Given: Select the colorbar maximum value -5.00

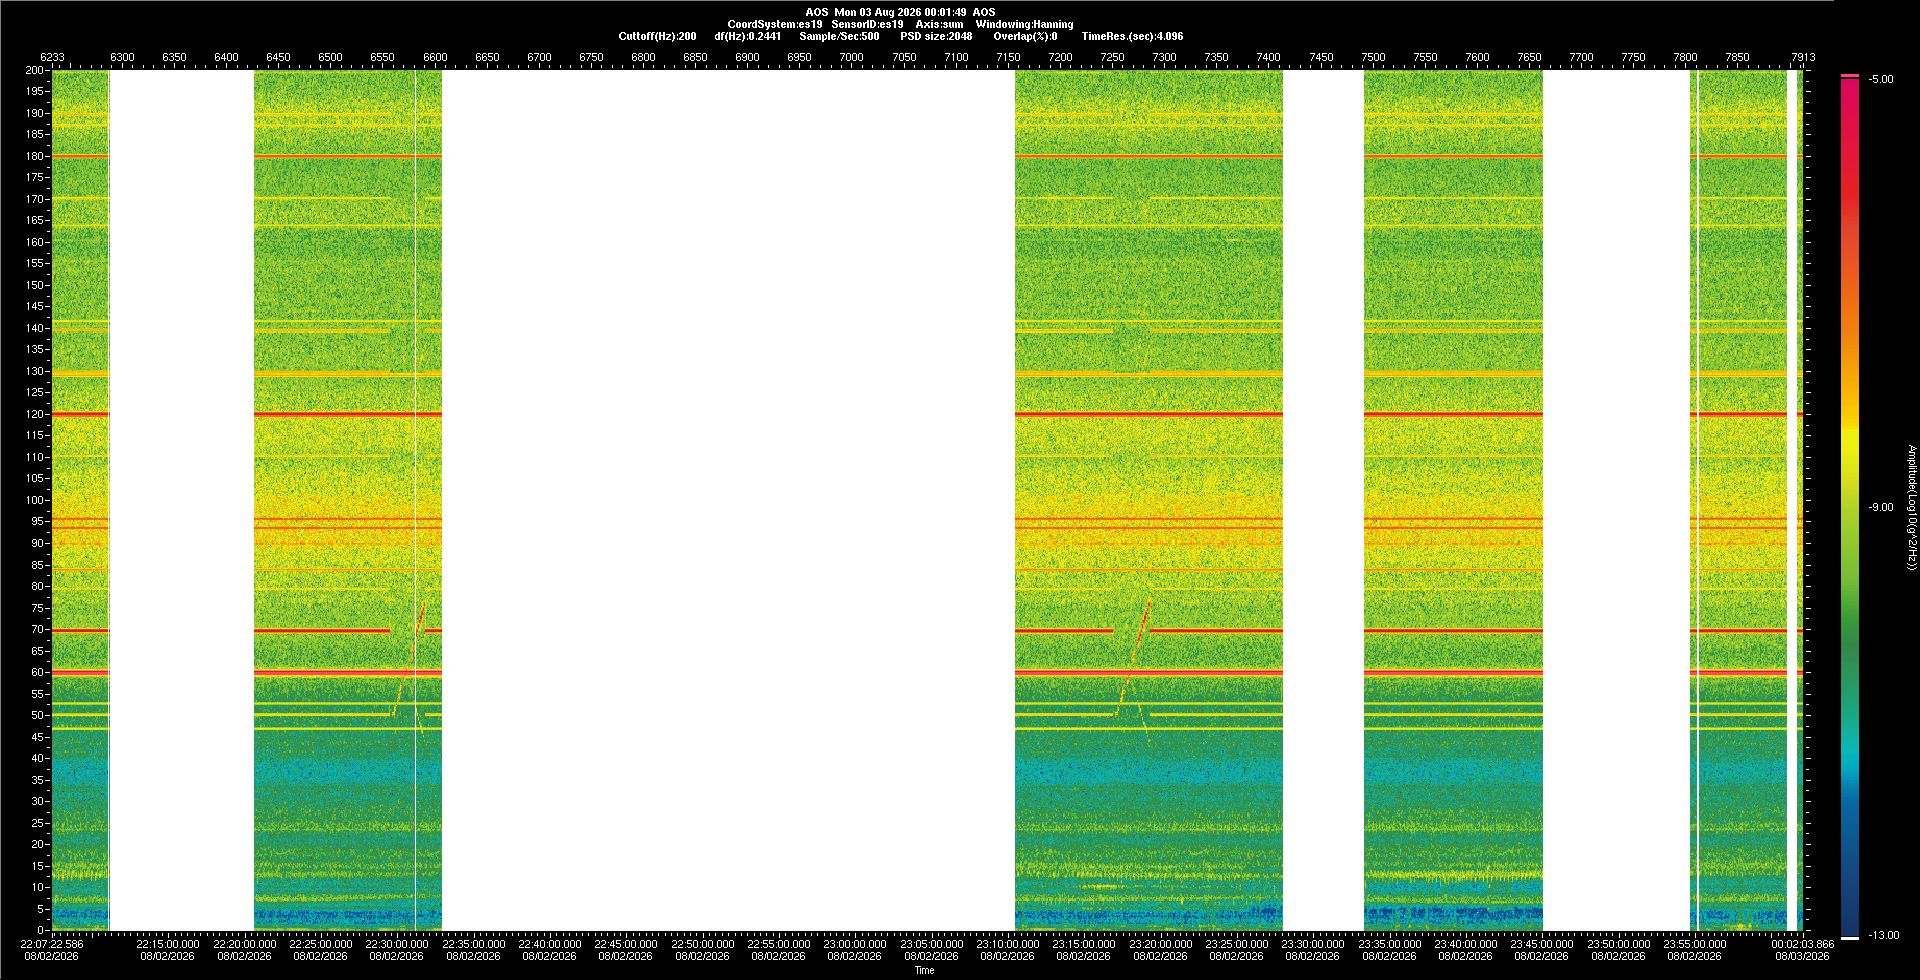Looking at the screenshot, I should pyautogui.click(x=1880, y=79).
